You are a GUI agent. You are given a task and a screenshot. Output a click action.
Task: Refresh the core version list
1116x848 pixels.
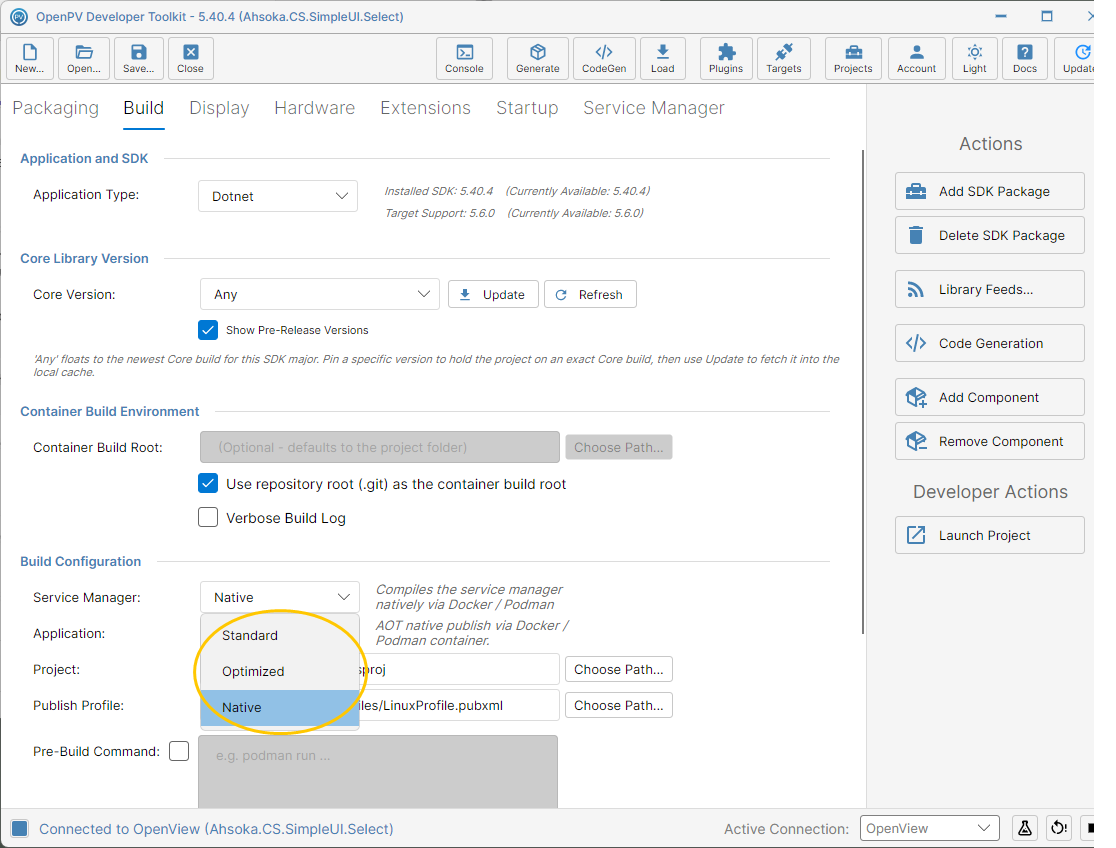click(590, 295)
